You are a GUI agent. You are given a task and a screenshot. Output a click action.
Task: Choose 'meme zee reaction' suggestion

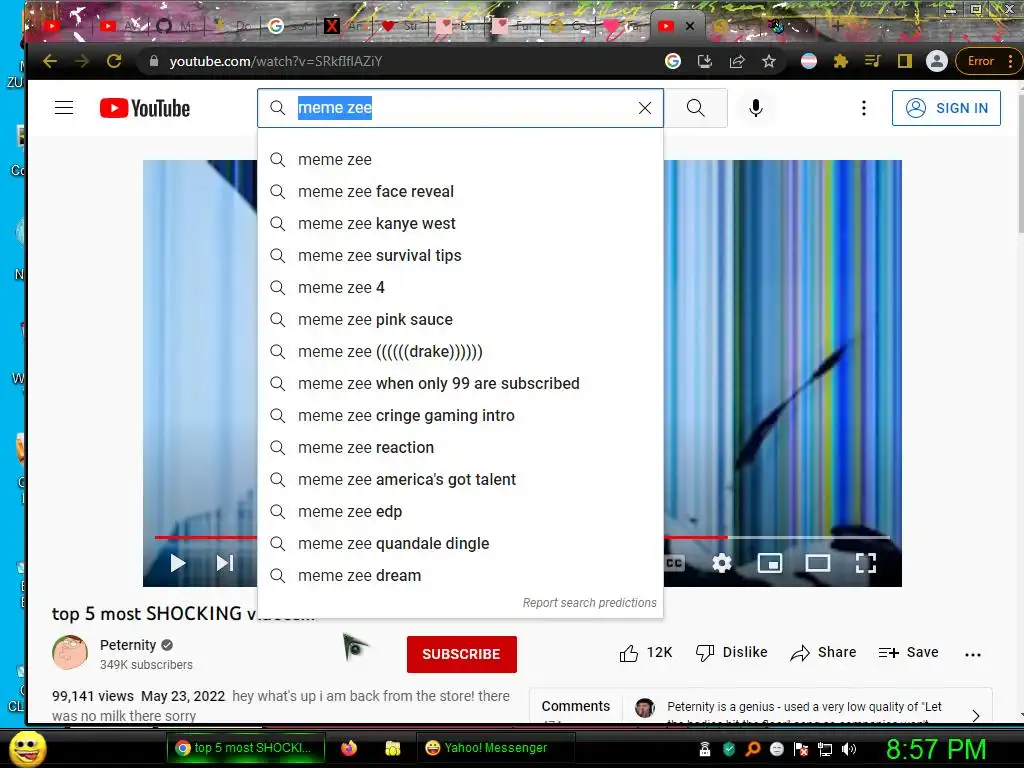[460, 447]
